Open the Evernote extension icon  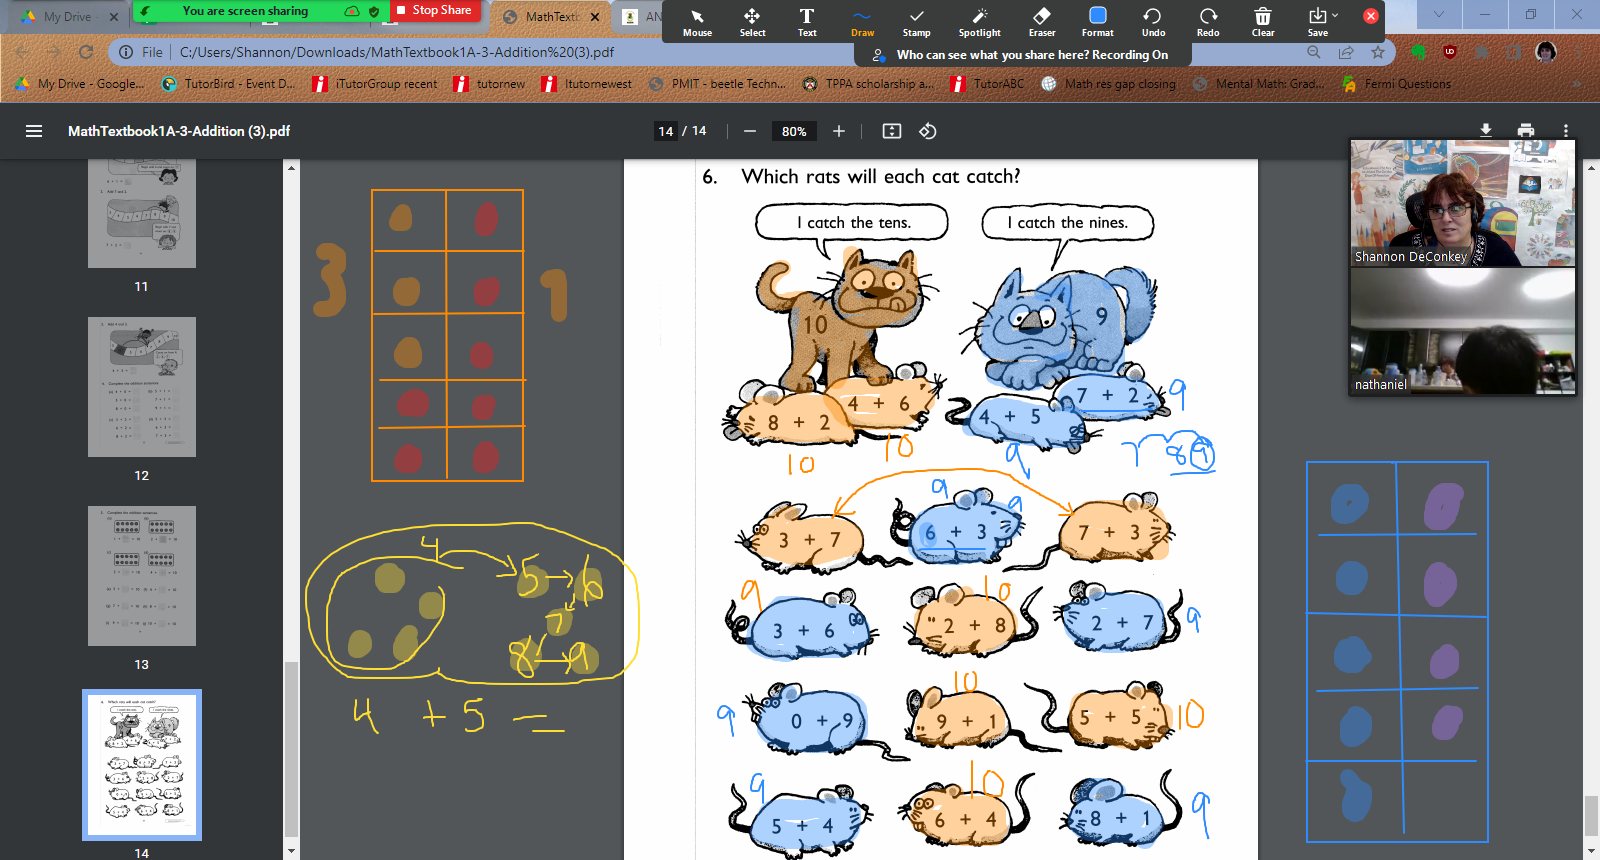[x=1418, y=52]
